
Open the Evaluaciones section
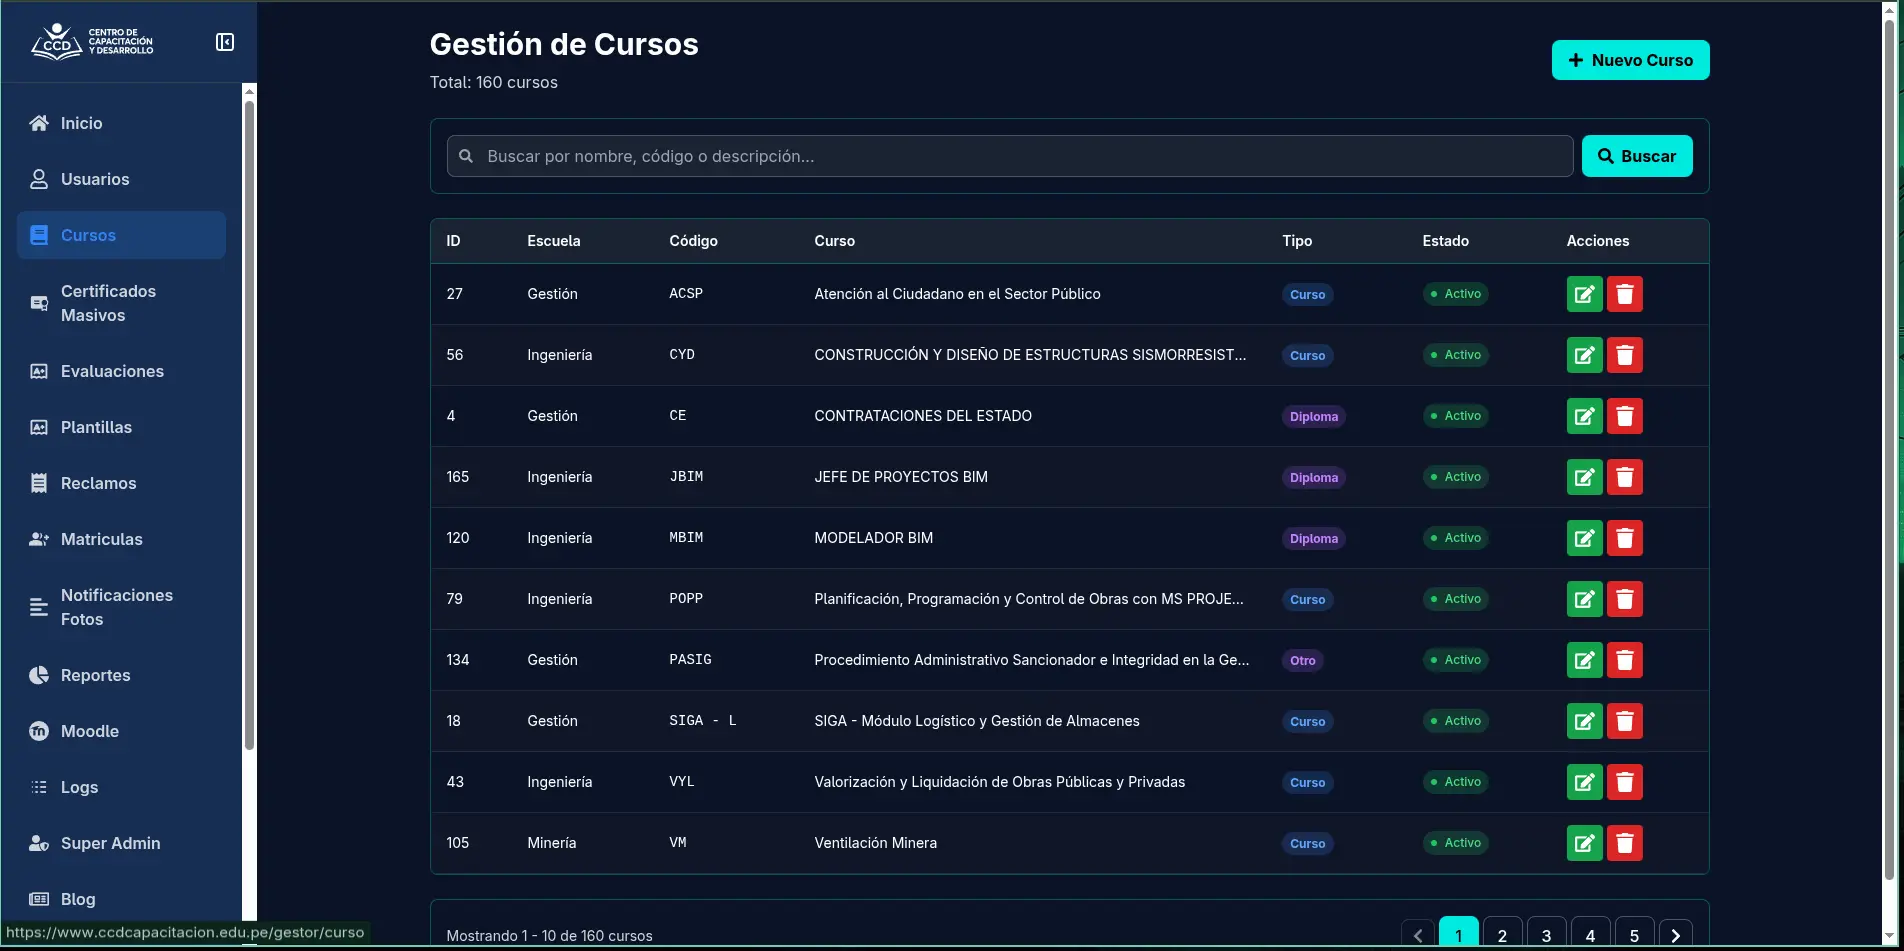coord(121,371)
